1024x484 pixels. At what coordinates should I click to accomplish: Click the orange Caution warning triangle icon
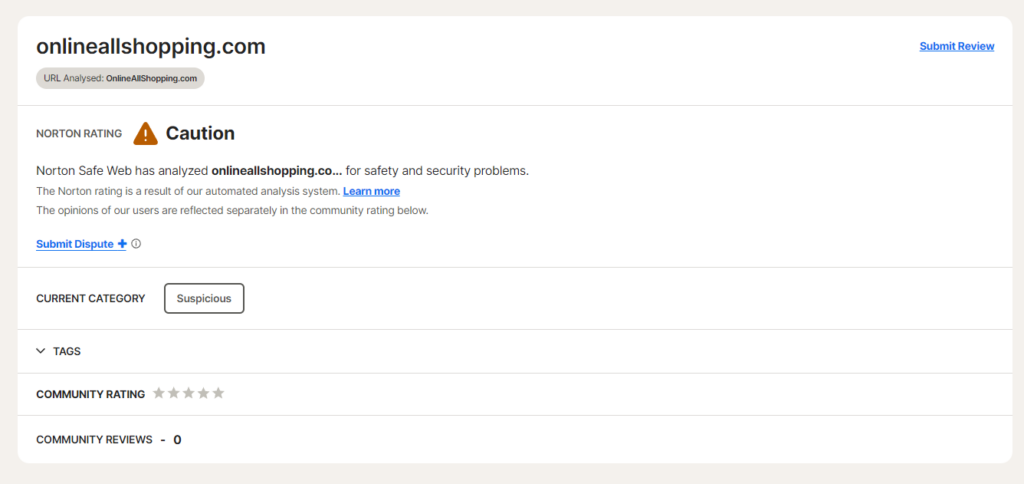click(146, 133)
